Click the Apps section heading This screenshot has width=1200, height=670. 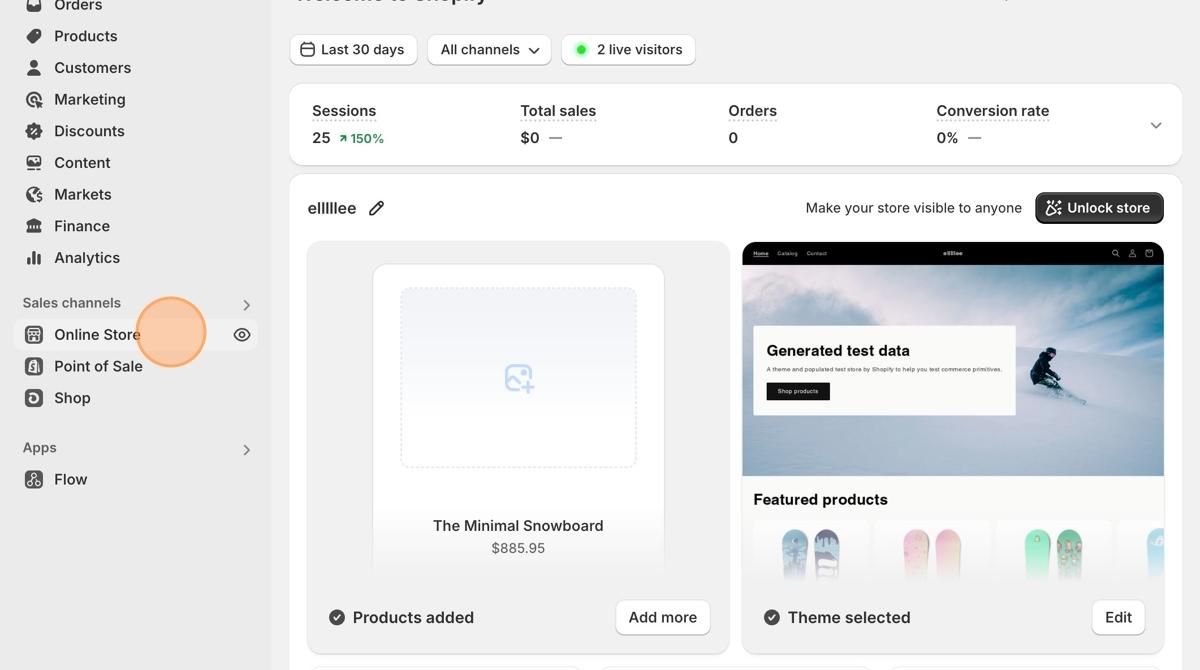(40, 448)
